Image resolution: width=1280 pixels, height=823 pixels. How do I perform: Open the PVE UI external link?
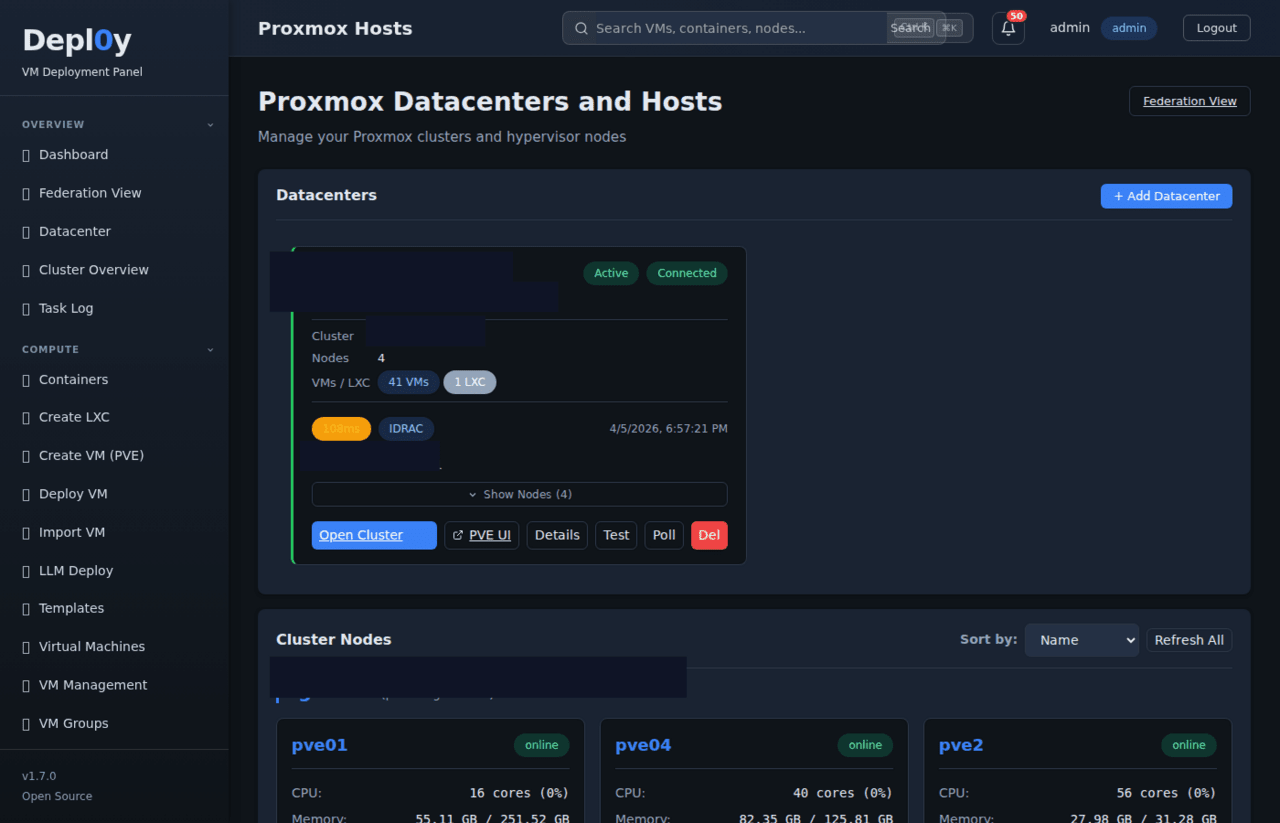[x=481, y=535]
